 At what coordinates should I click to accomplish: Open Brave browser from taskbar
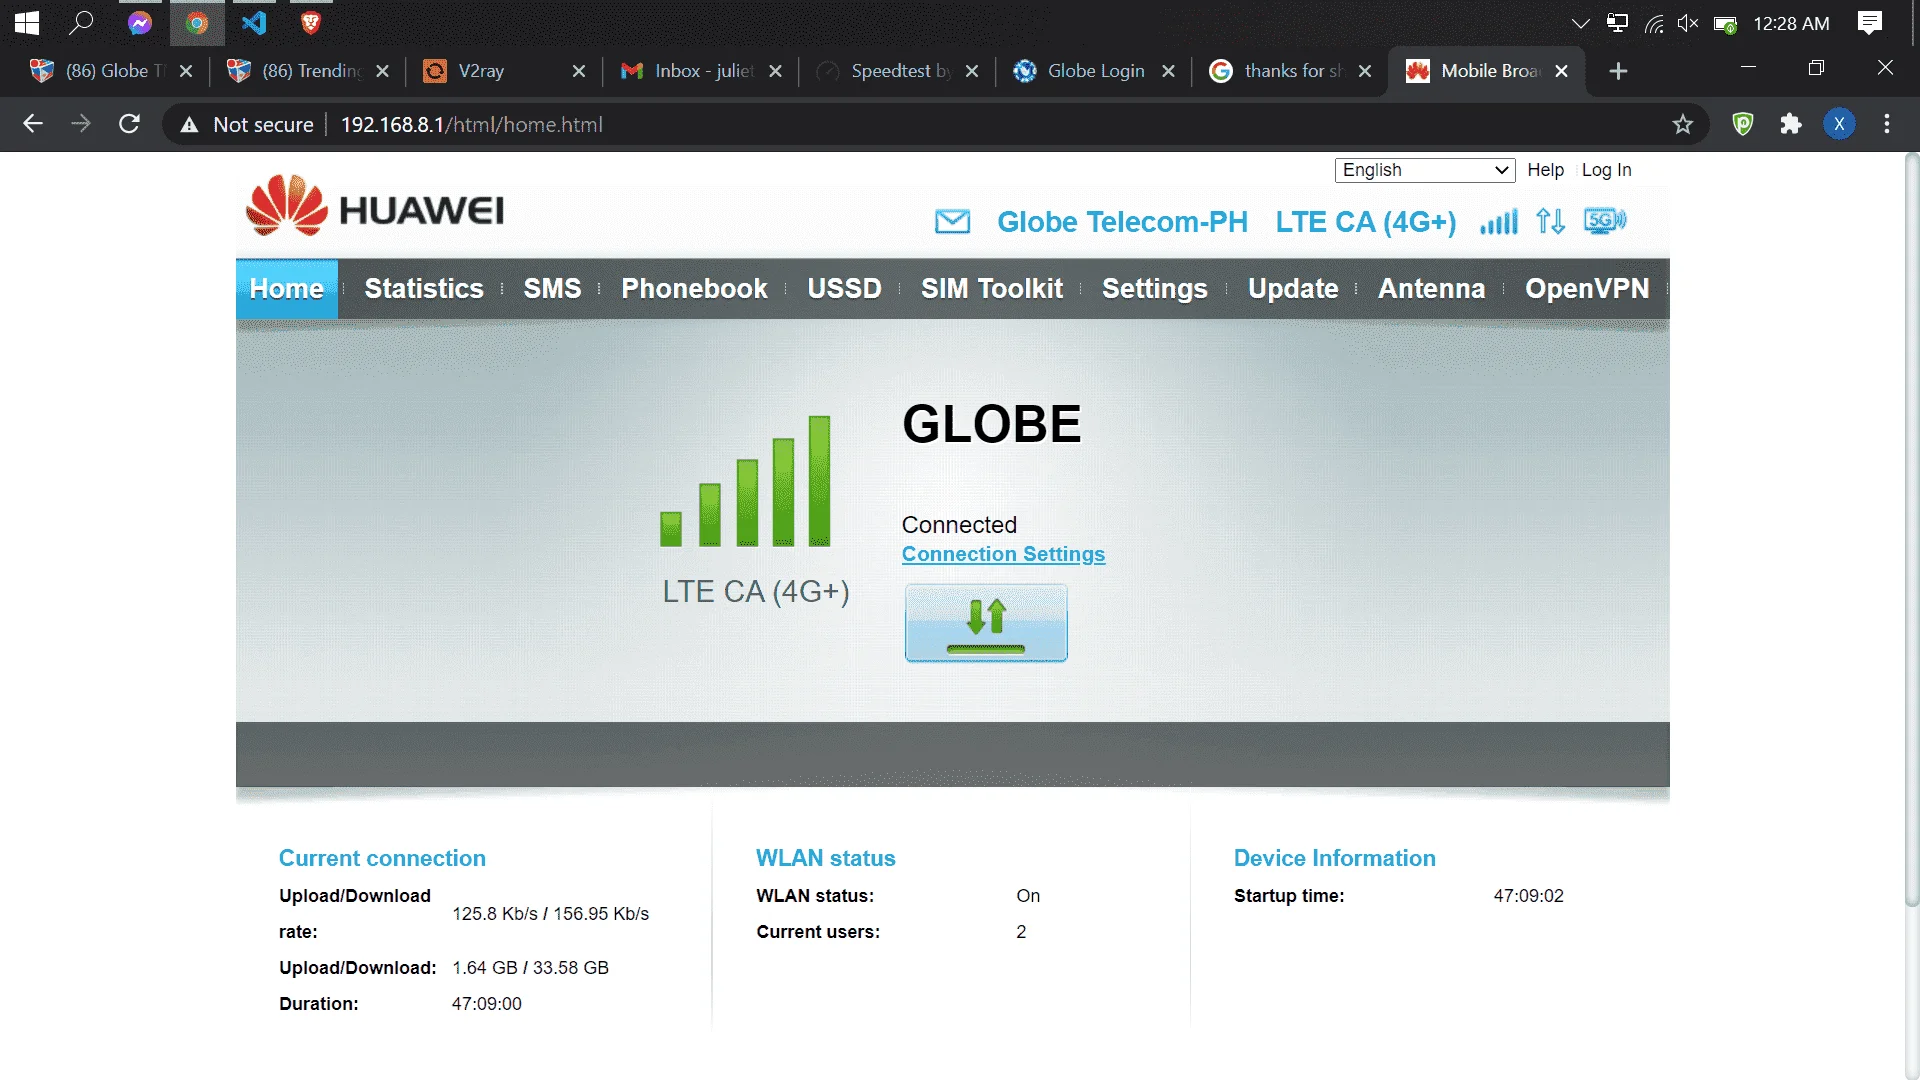click(311, 23)
